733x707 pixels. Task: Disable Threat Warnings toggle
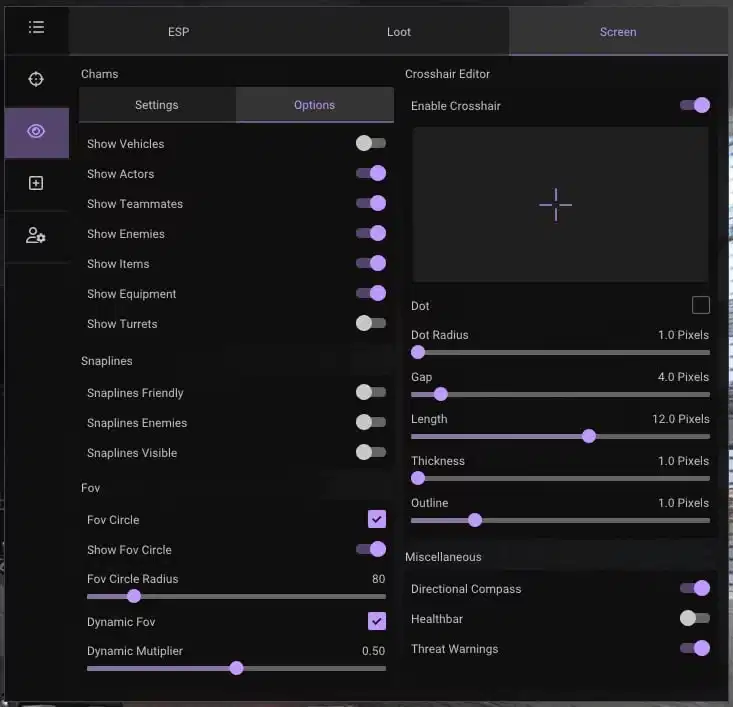[x=695, y=648]
